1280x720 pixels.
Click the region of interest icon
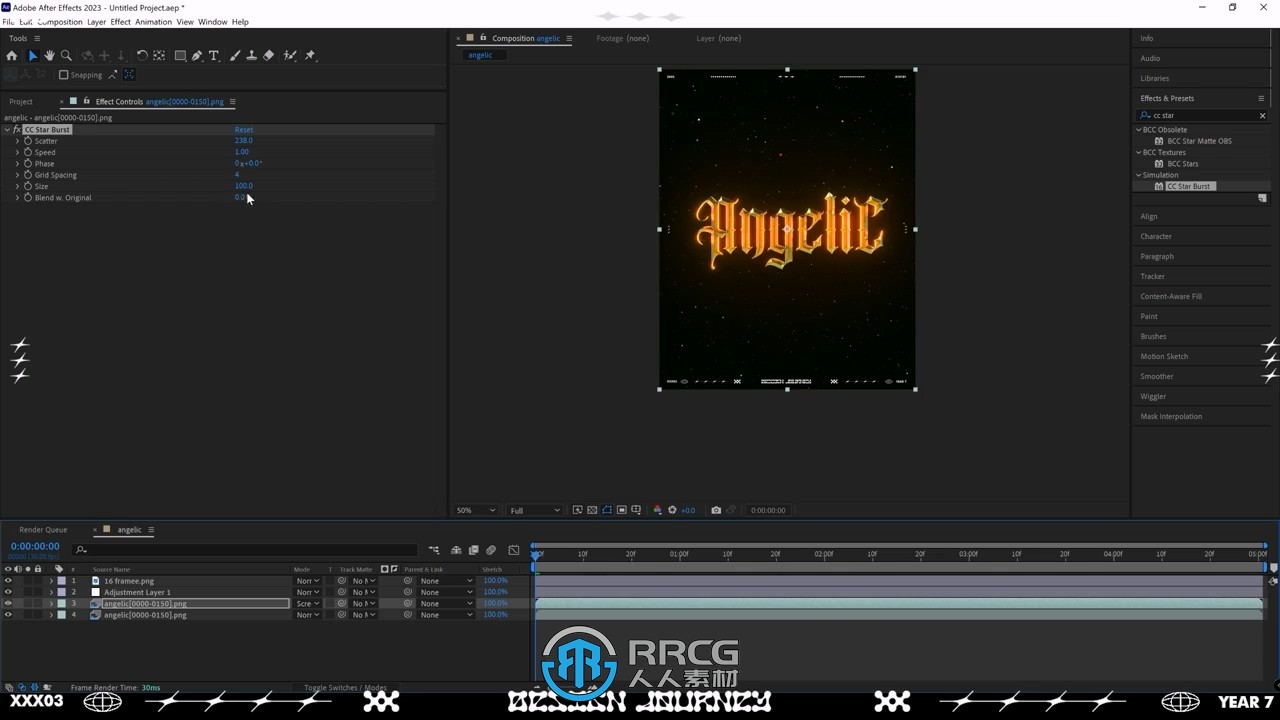click(621, 510)
